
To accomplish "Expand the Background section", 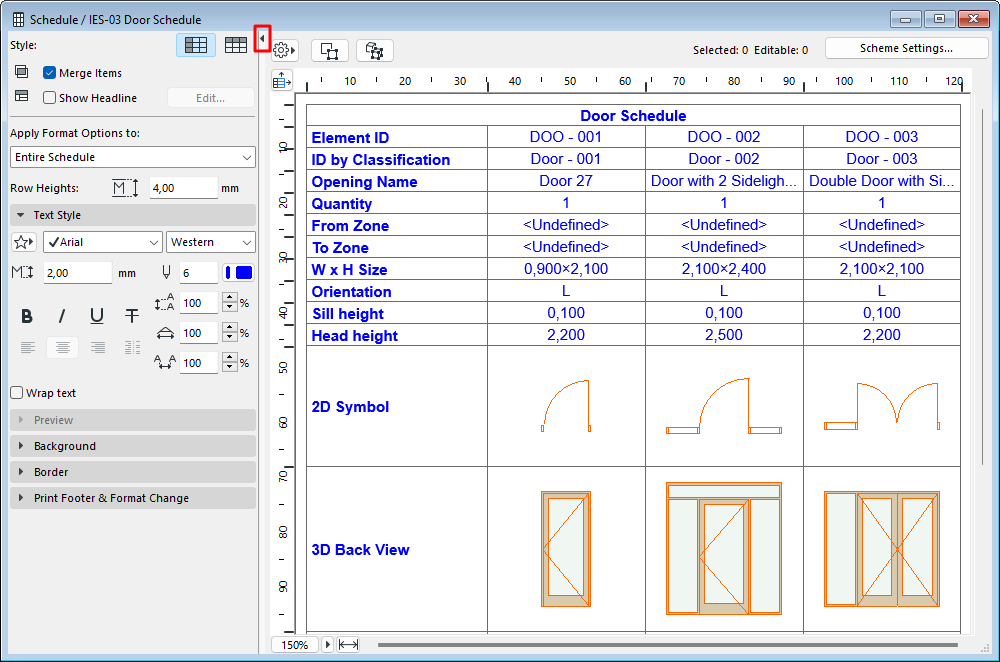I will tap(65, 446).
